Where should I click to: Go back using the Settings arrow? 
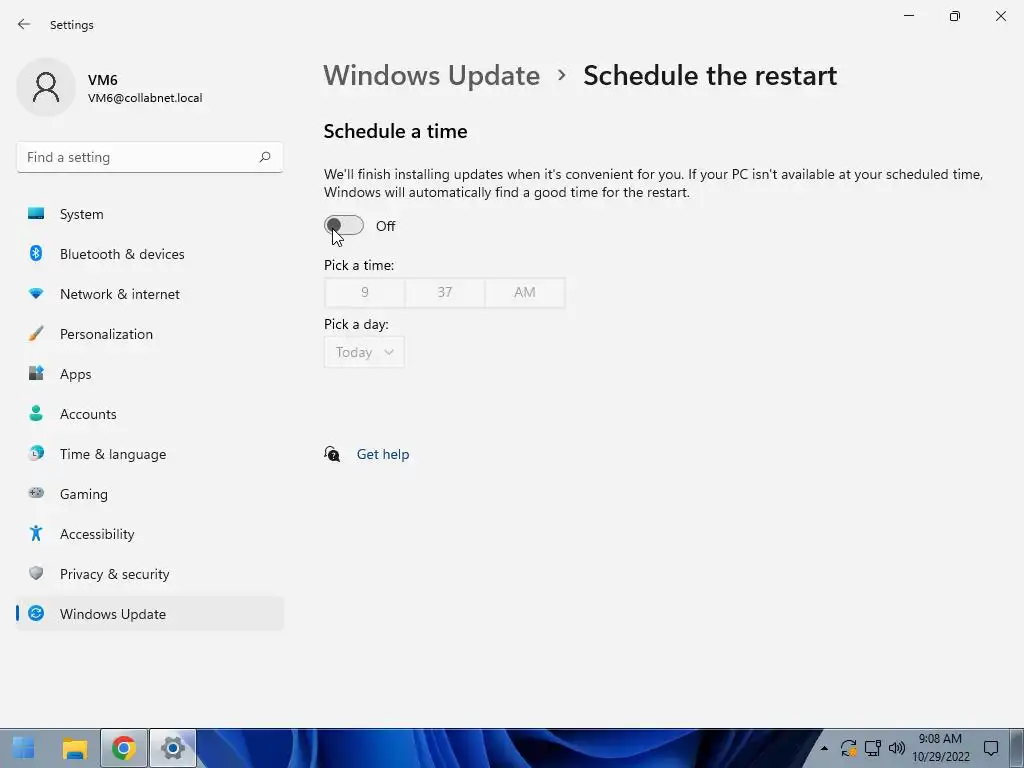click(24, 24)
